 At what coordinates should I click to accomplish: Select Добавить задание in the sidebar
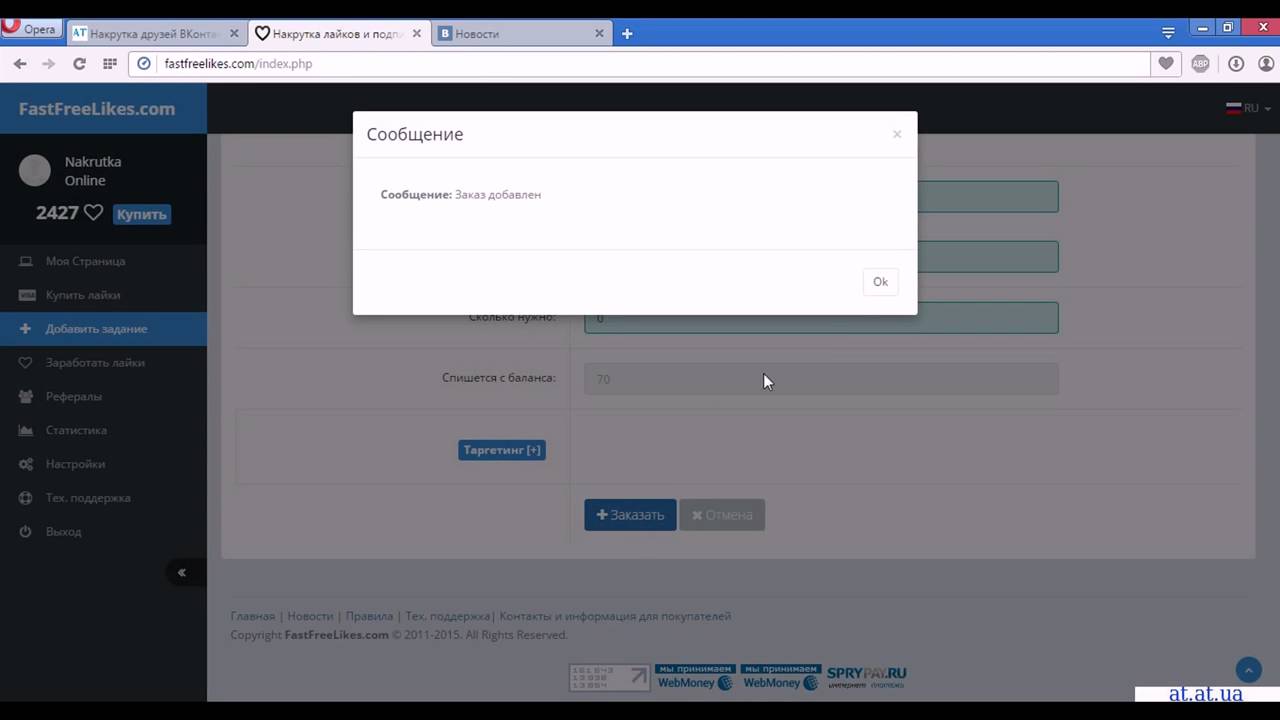click(x=103, y=329)
